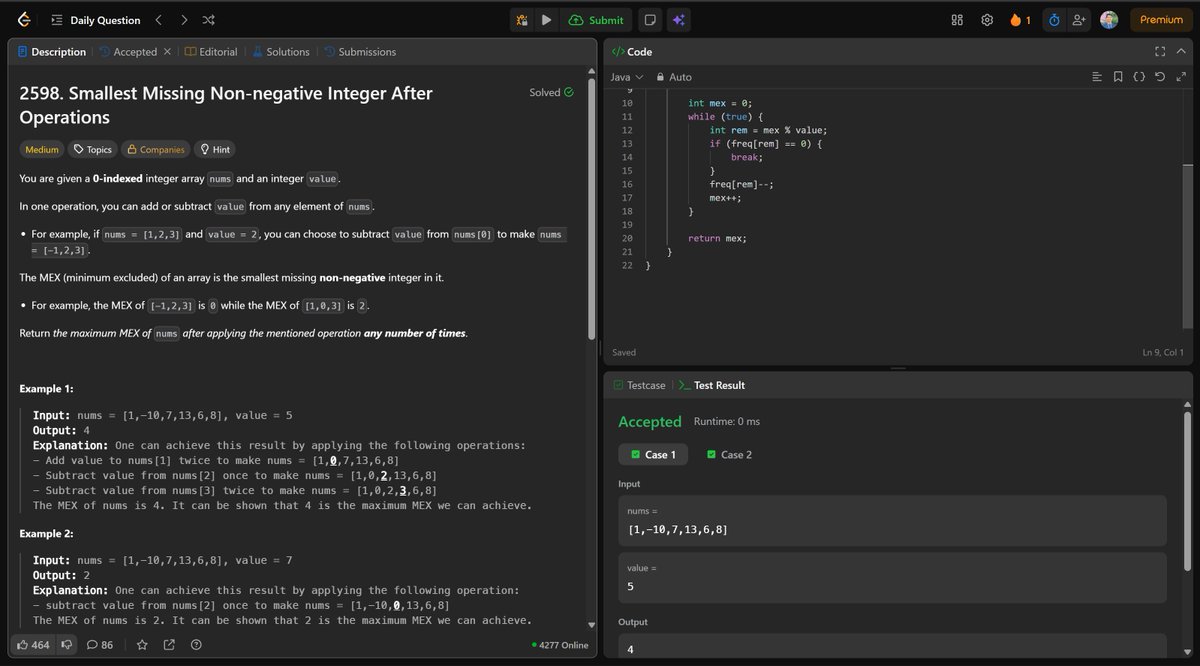Switch to the Accepted tab
This screenshot has height=666, width=1200.
point(128,52)
